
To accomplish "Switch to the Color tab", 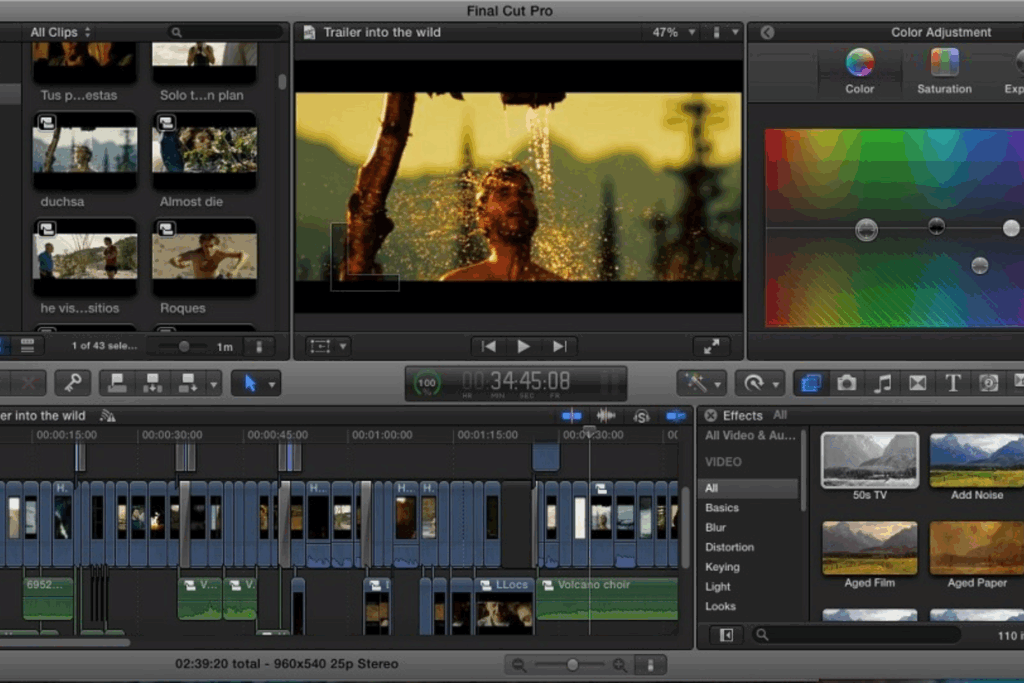I will coord(859,72).
